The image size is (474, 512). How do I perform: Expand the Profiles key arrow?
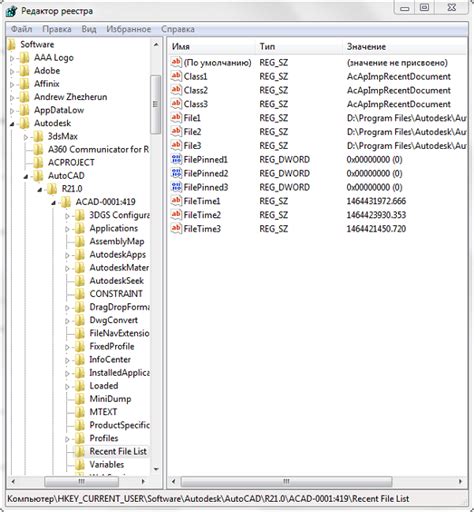(x=67, y=439)
